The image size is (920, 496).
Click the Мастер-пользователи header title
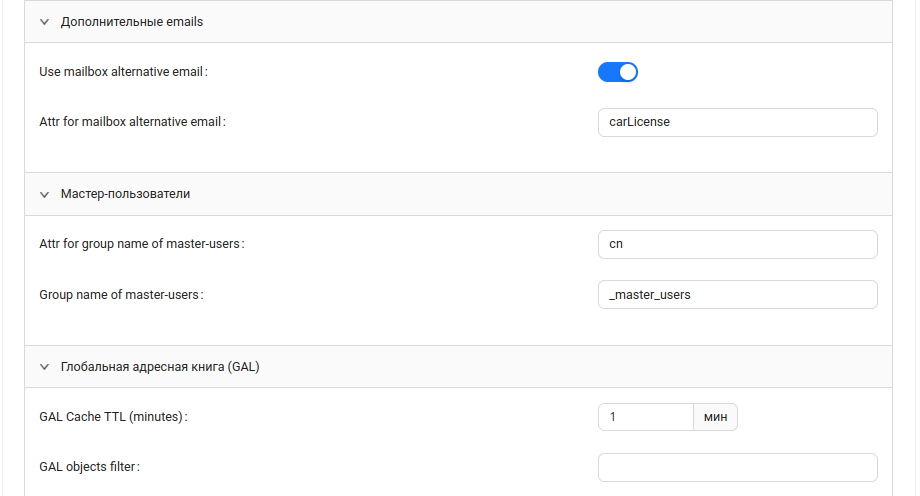[x=125, y=194]
